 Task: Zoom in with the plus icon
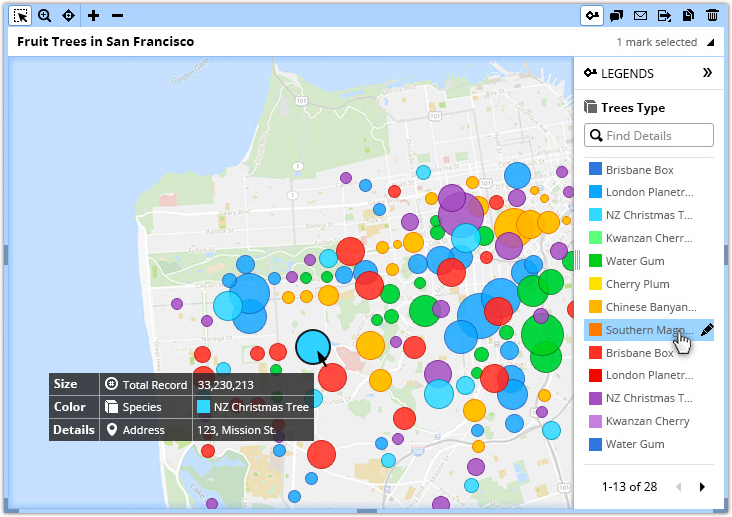(x=93, y=15)
